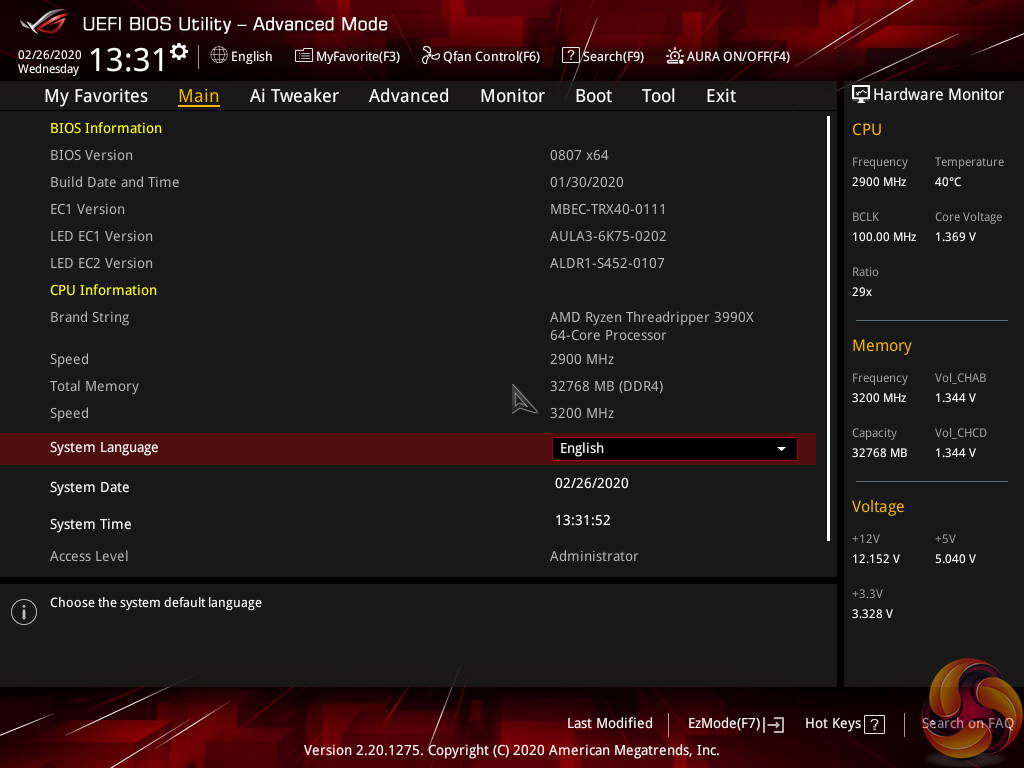
Task: Switch to the Advanced tab
Action: pyautogui.click(x=408, y=96)
